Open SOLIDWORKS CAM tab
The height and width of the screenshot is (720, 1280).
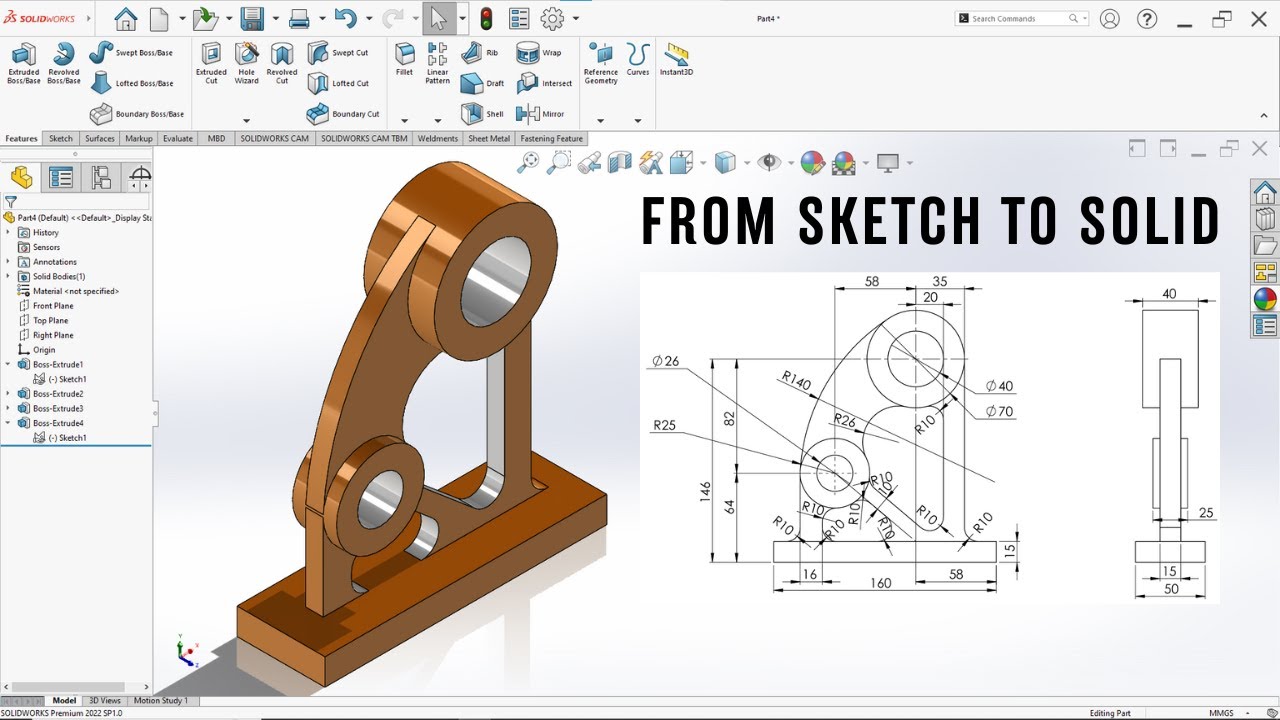[x=273, y=139]
